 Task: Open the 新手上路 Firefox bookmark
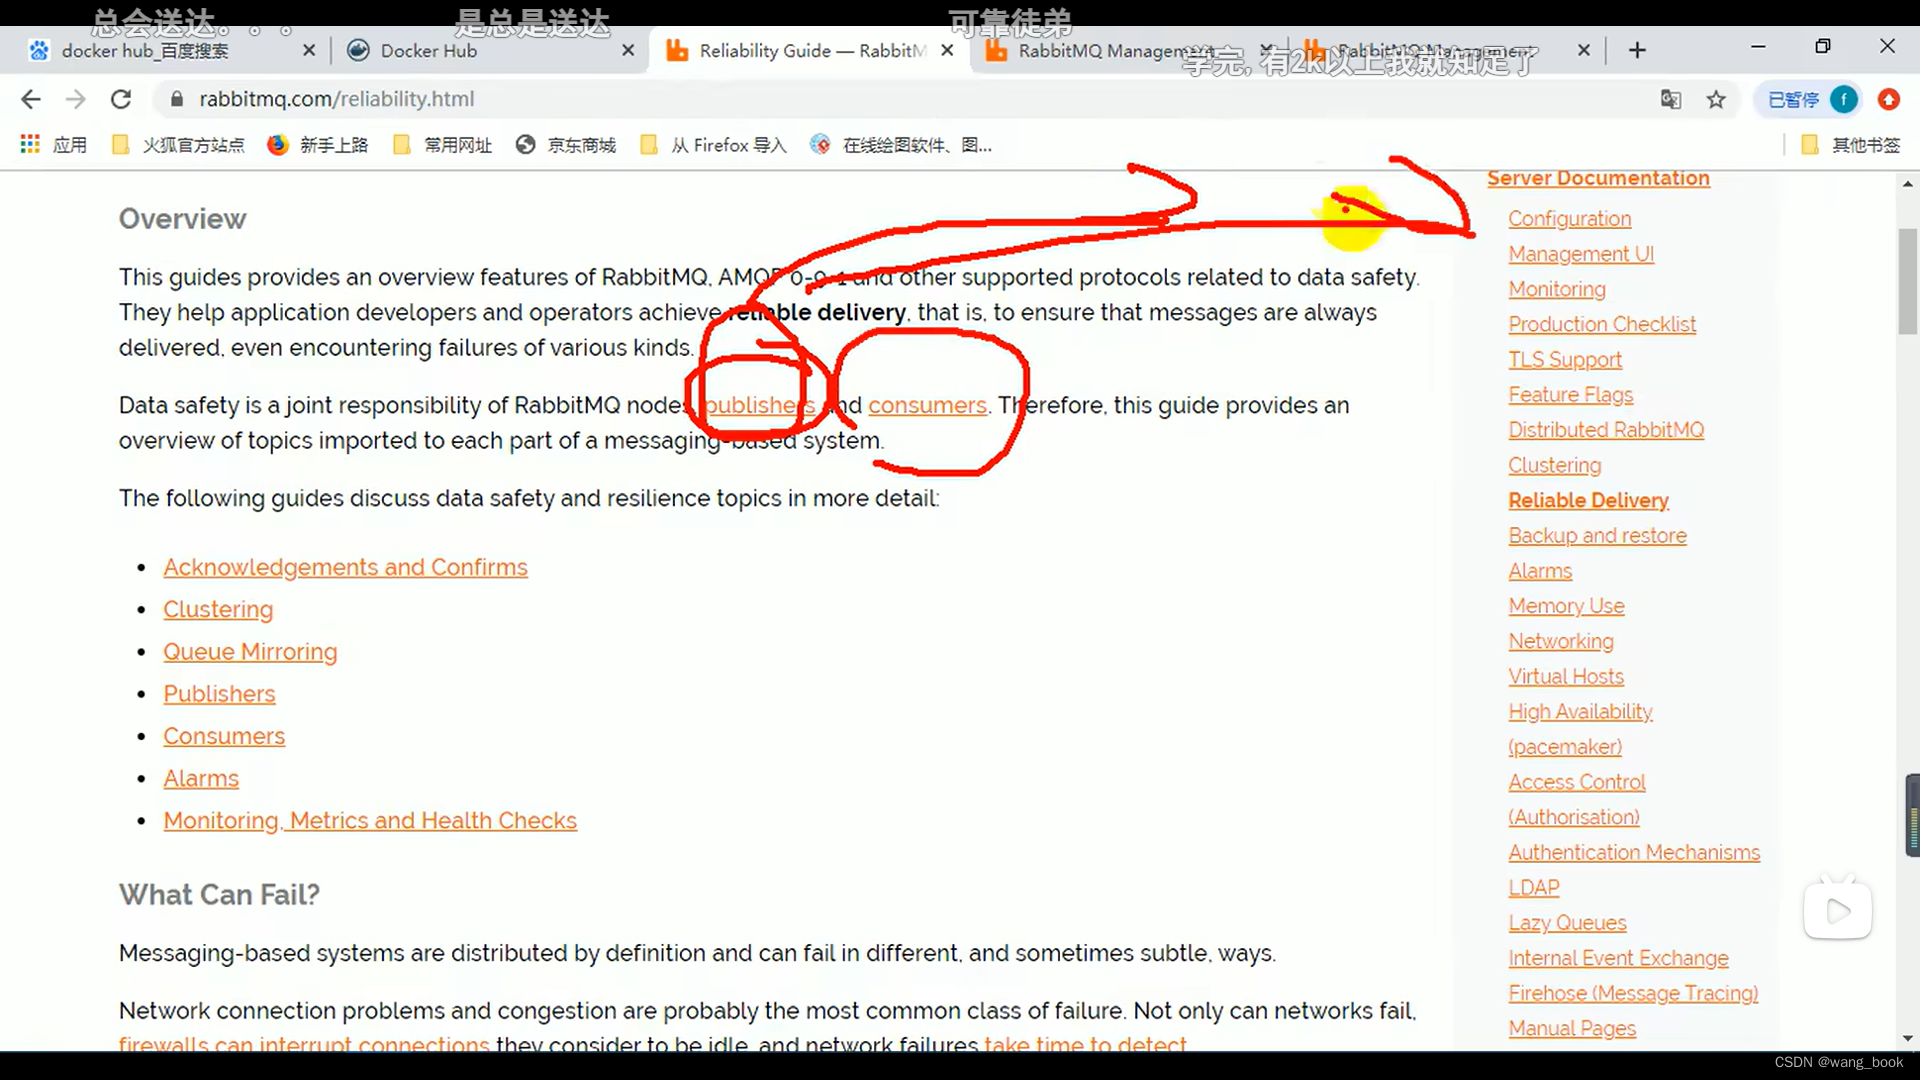click(318, 145)
